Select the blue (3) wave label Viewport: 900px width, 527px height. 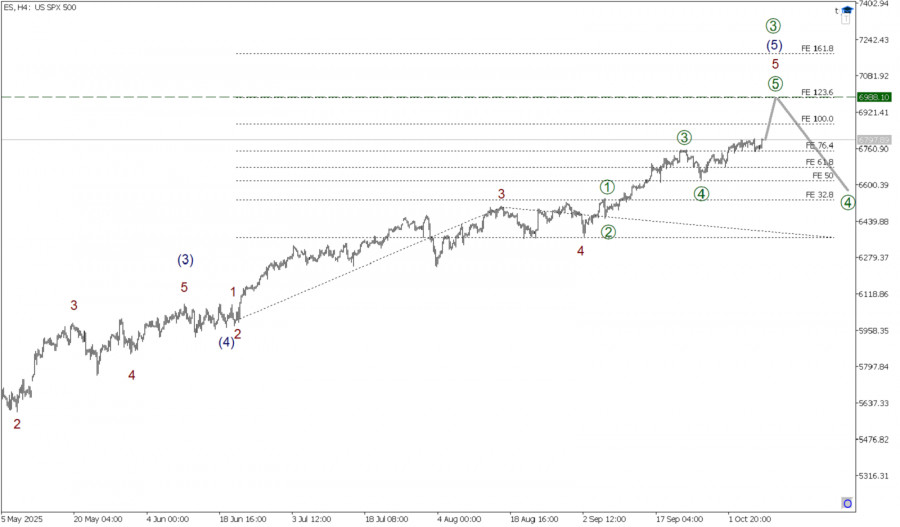click(186, 260)
